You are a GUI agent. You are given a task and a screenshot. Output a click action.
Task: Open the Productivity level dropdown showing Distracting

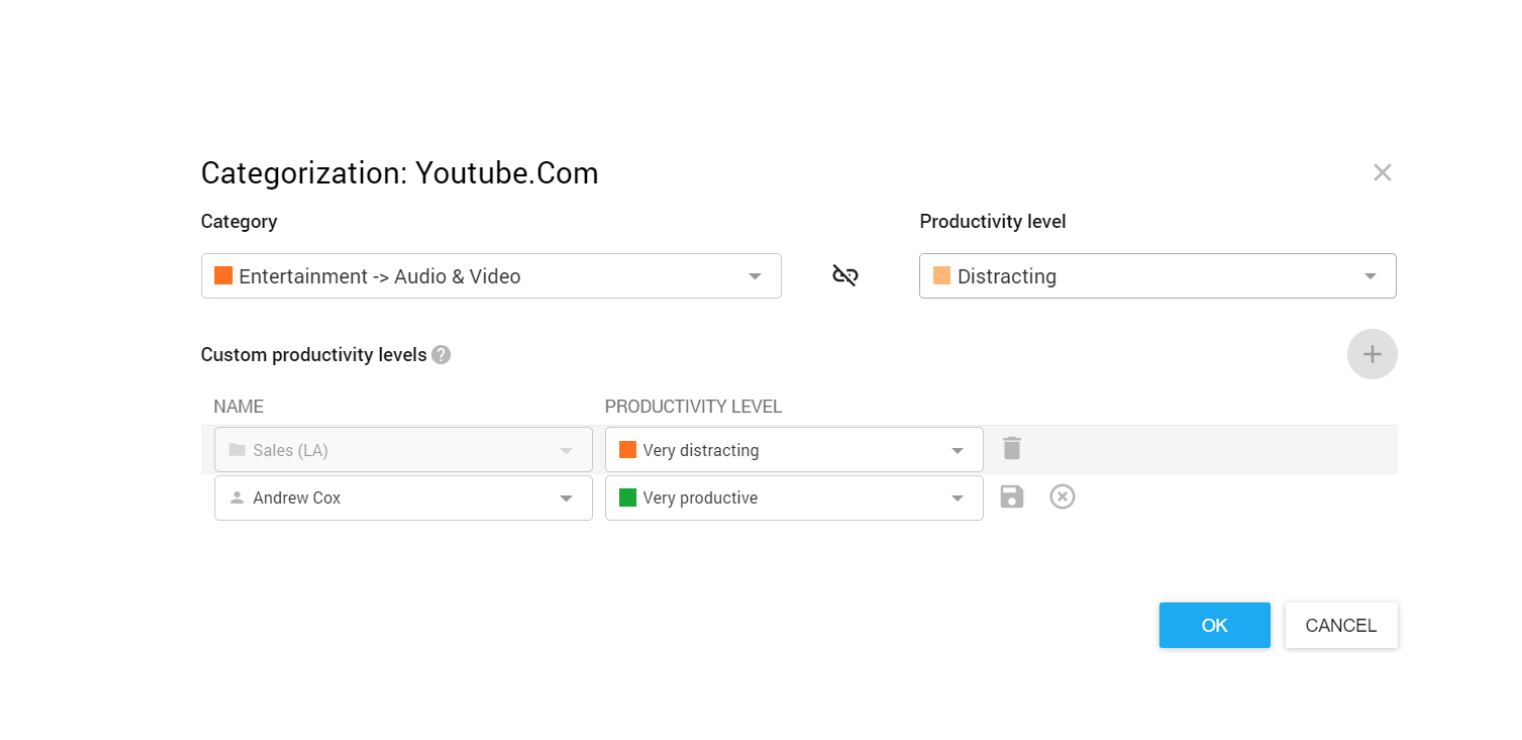(1158, 276)
